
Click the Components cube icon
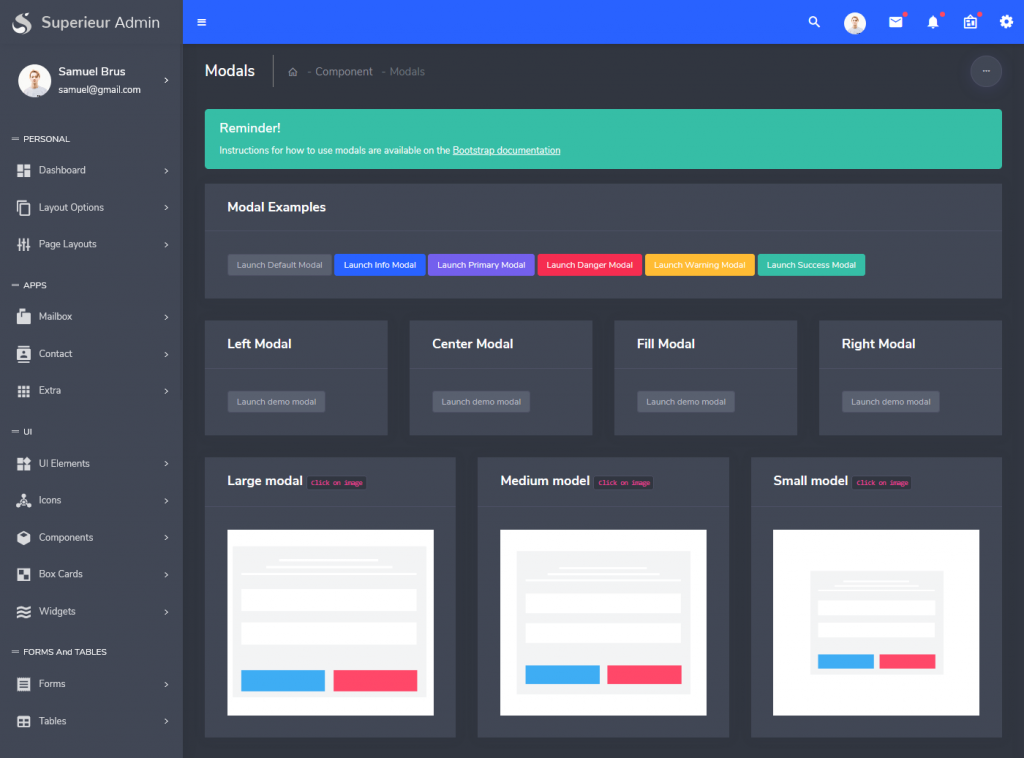point(24,537)
